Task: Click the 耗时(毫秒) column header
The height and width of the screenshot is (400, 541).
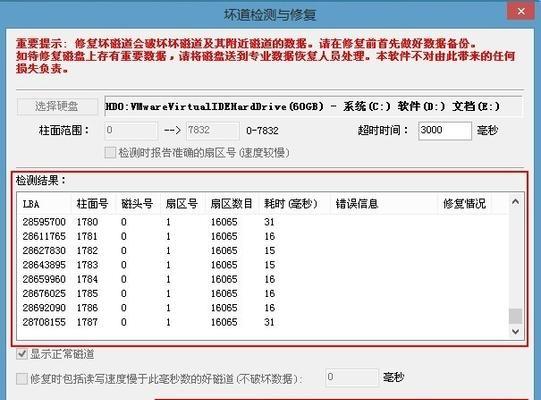Action: click(294, 204)
